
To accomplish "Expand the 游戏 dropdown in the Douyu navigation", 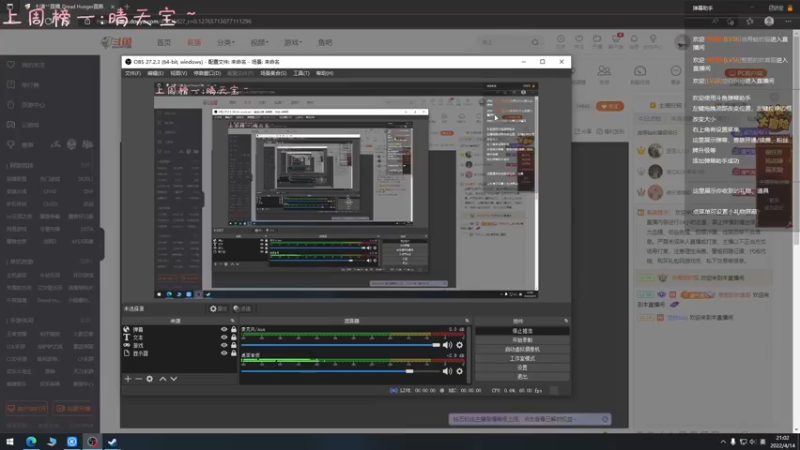I will (x=293, y=42).
